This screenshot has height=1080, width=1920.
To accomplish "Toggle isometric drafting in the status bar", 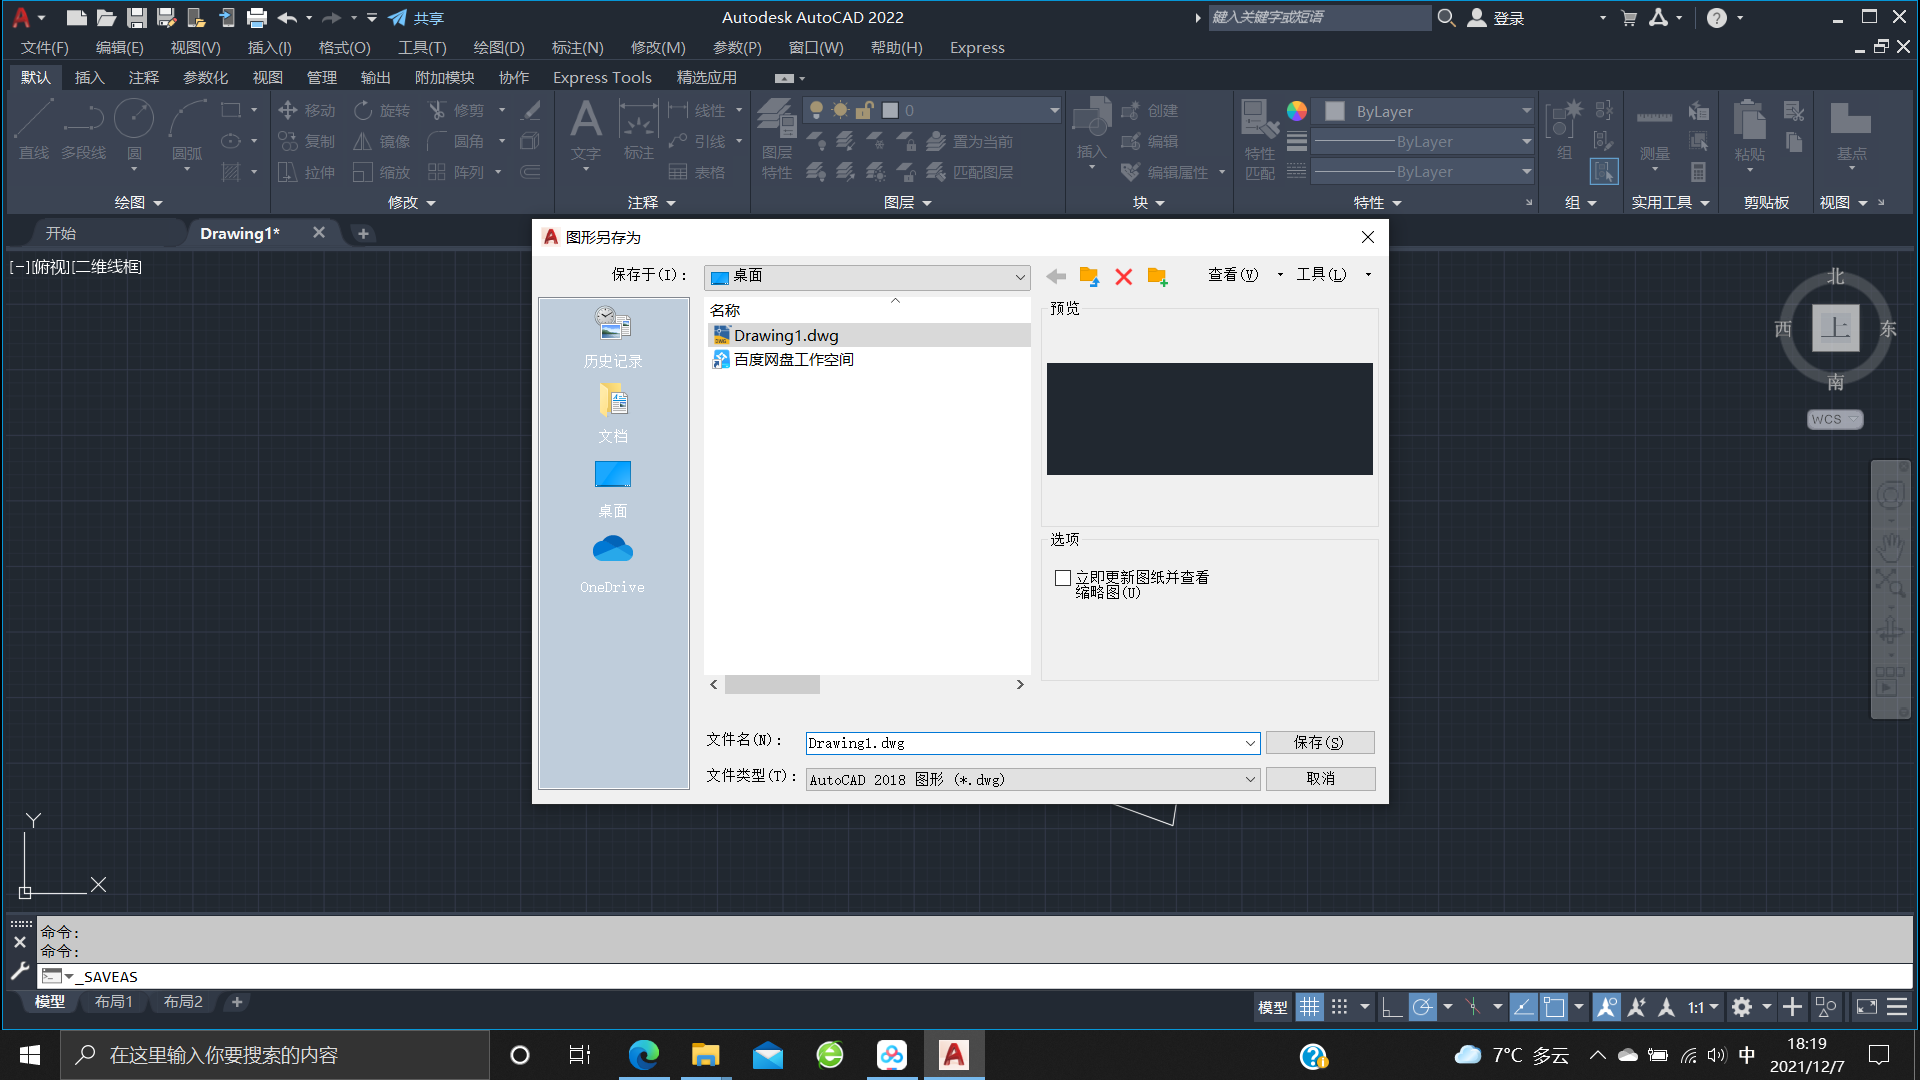I will pos(1472,1007).
